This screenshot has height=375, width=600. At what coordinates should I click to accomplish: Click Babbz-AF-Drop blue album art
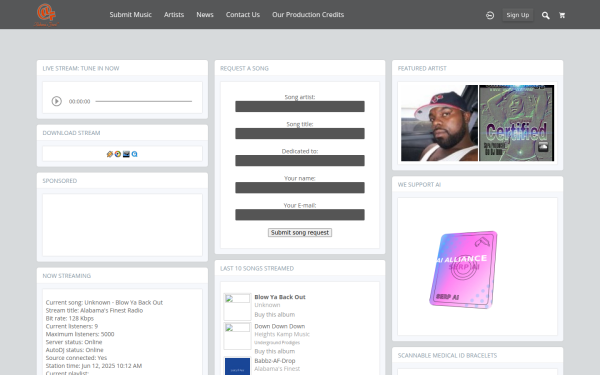(x=237, y=366)
